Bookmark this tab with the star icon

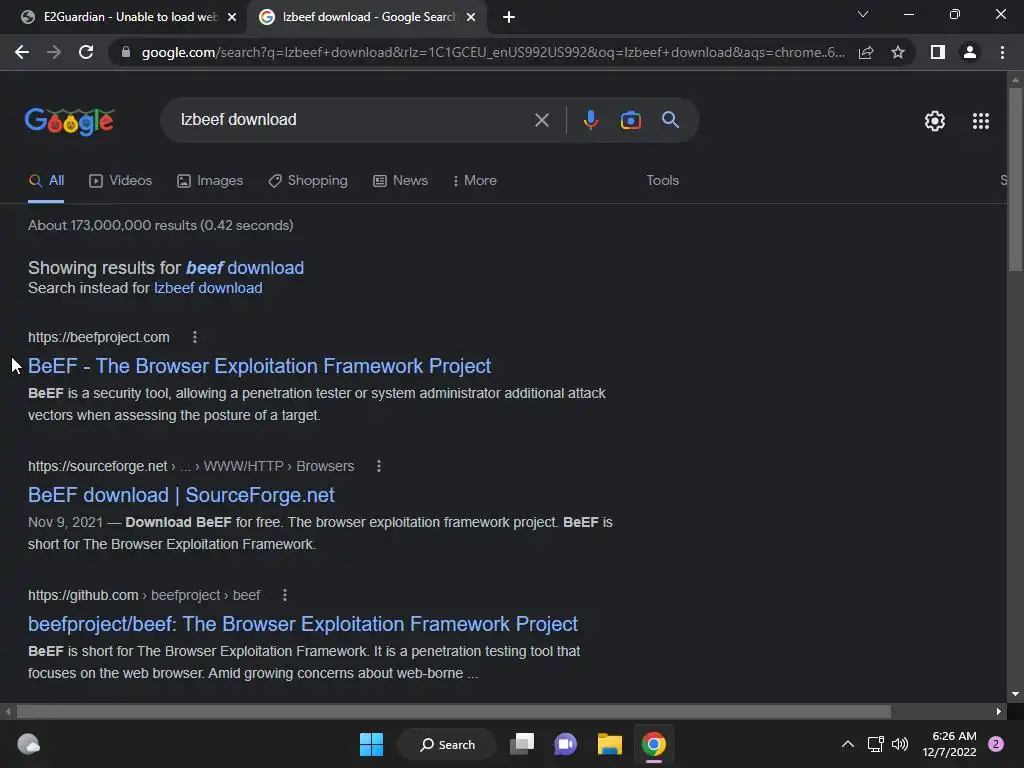898,52
